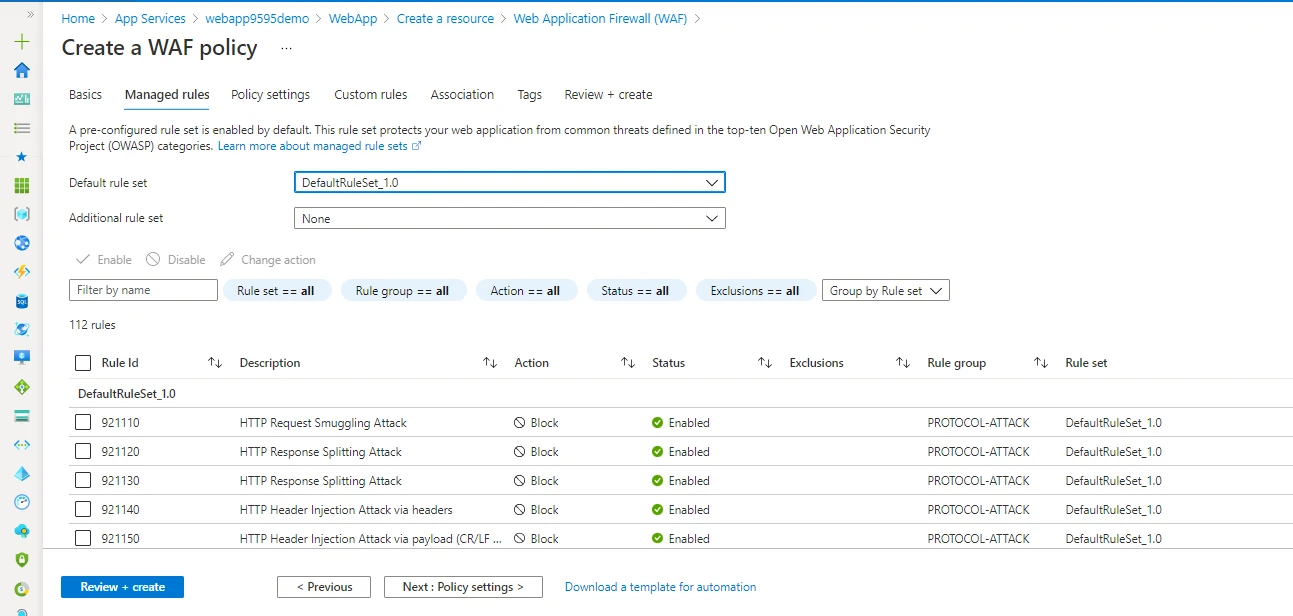Open the SQL databases icon in the sidebar
Viewport: 1293px width, 616px height.
[22, 301]
